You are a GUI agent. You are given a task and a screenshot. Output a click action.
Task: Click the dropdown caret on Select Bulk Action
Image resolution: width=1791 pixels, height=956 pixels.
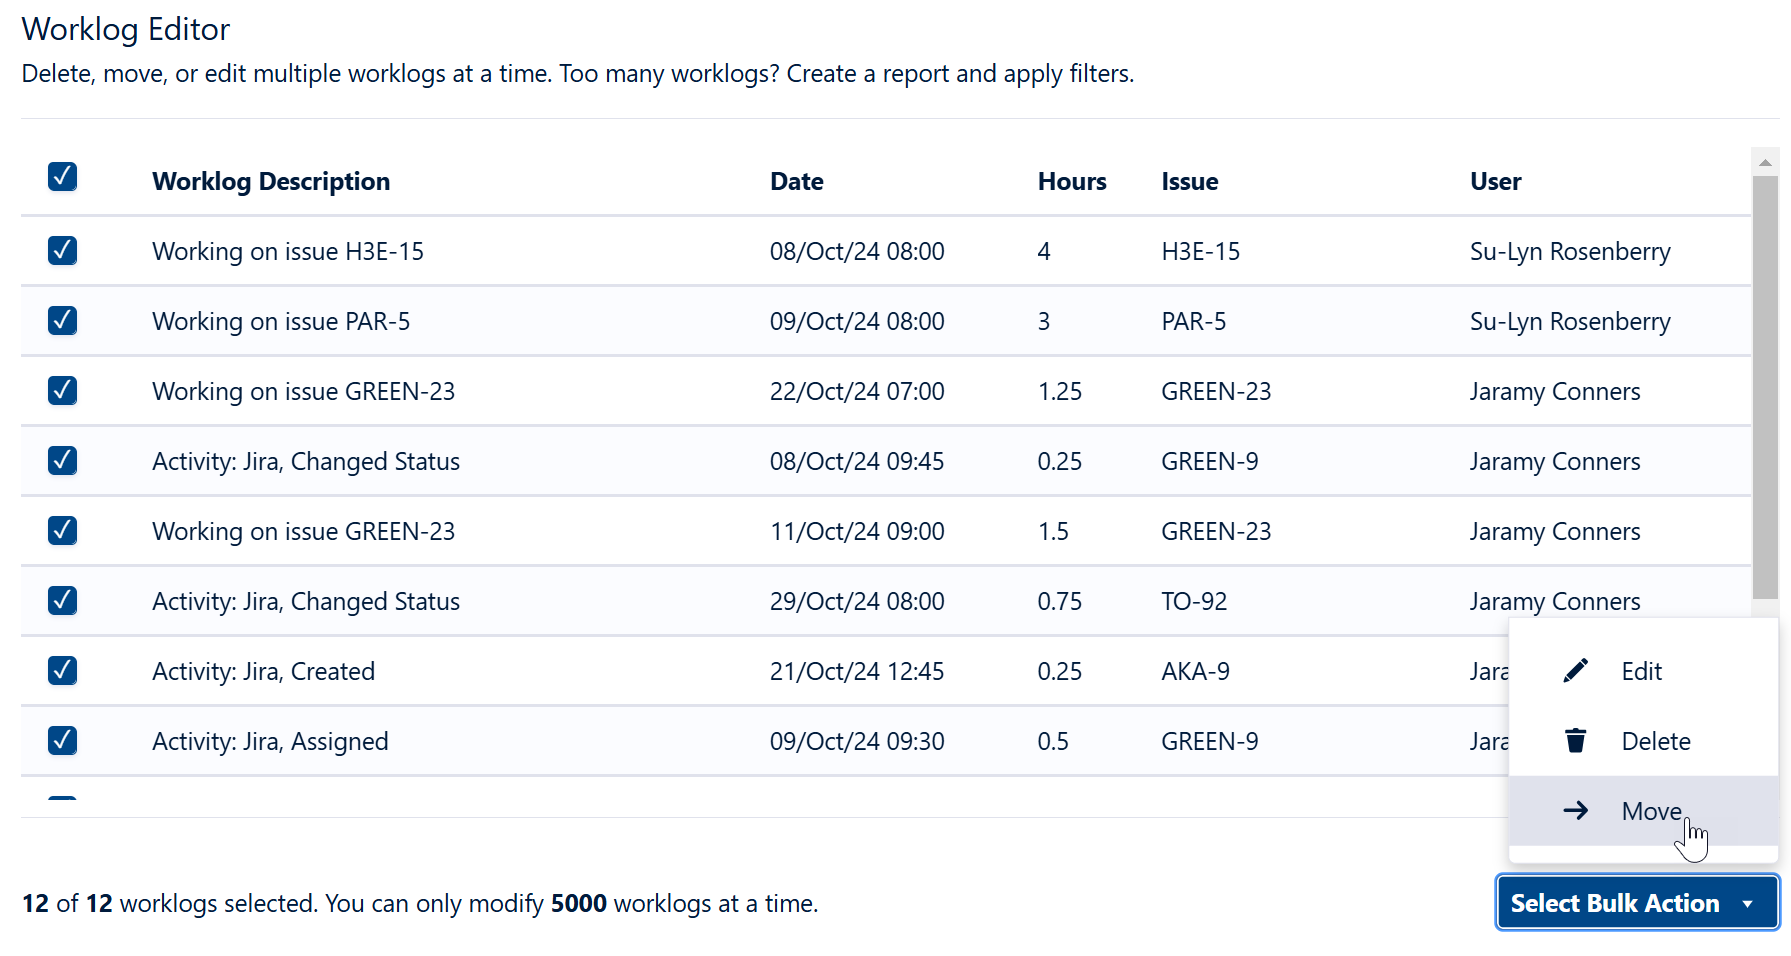point(1748,902)
